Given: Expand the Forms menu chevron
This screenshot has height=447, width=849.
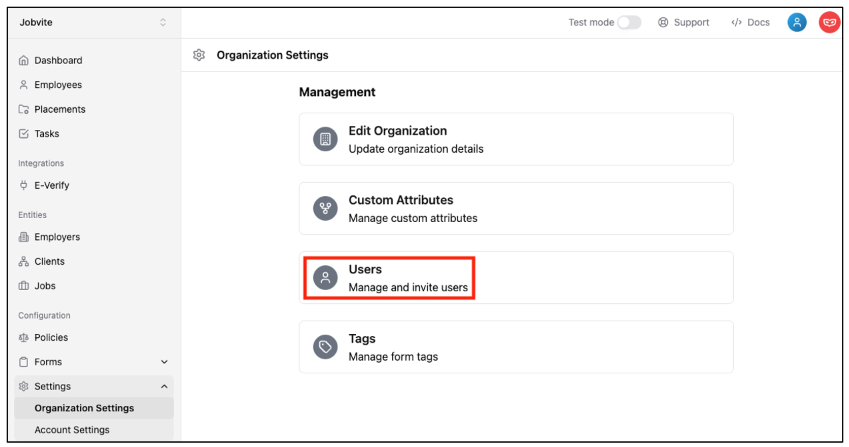Looking at the screenshot, I should pos(164,362).
